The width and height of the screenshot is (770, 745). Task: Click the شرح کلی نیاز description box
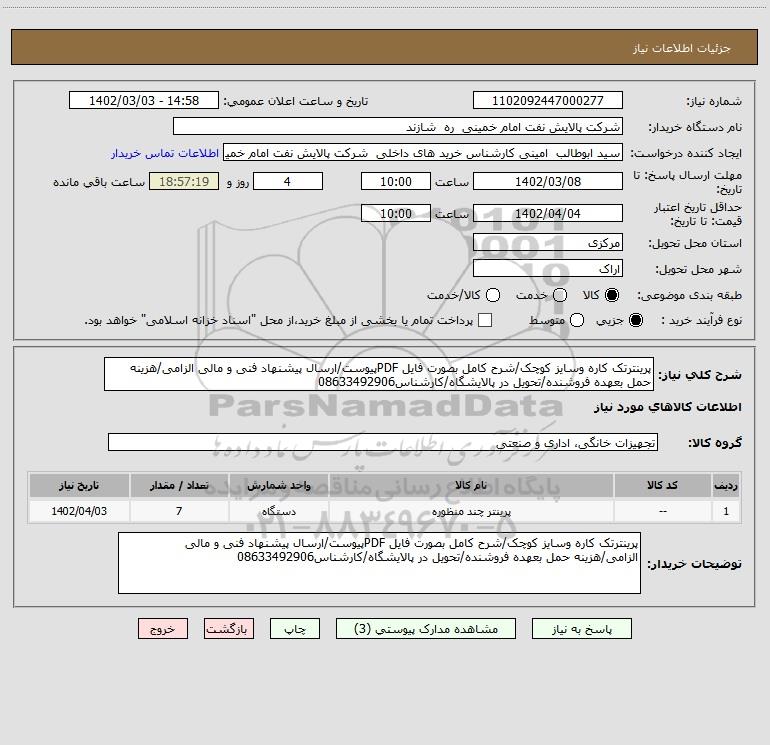379,375
